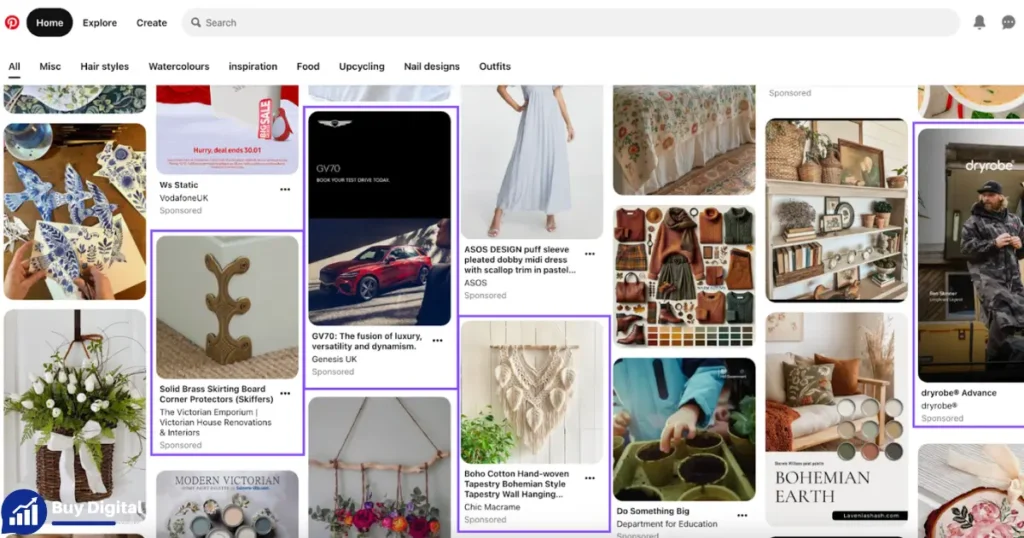The image size is (1024, 538).
Task: Open the child planting seedlings pin image
Action: pos(684,429)
